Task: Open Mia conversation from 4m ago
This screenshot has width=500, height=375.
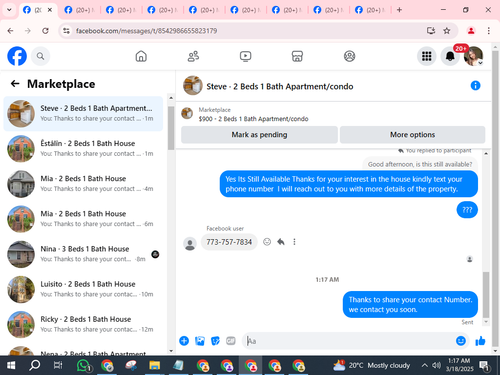Action: pyautogui.click(x=83, y=184)
